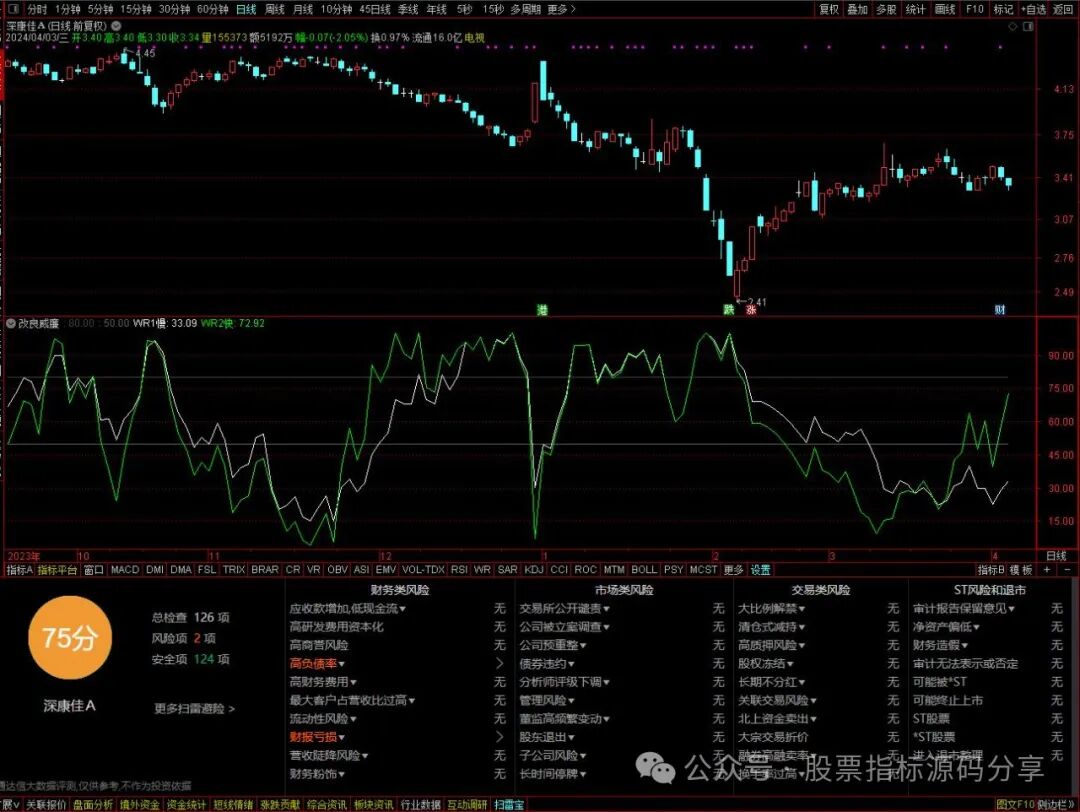This screenshot has height=812, width=1080.
Task: Click the green 跌 marker under the candles
Action: [729, 310]
